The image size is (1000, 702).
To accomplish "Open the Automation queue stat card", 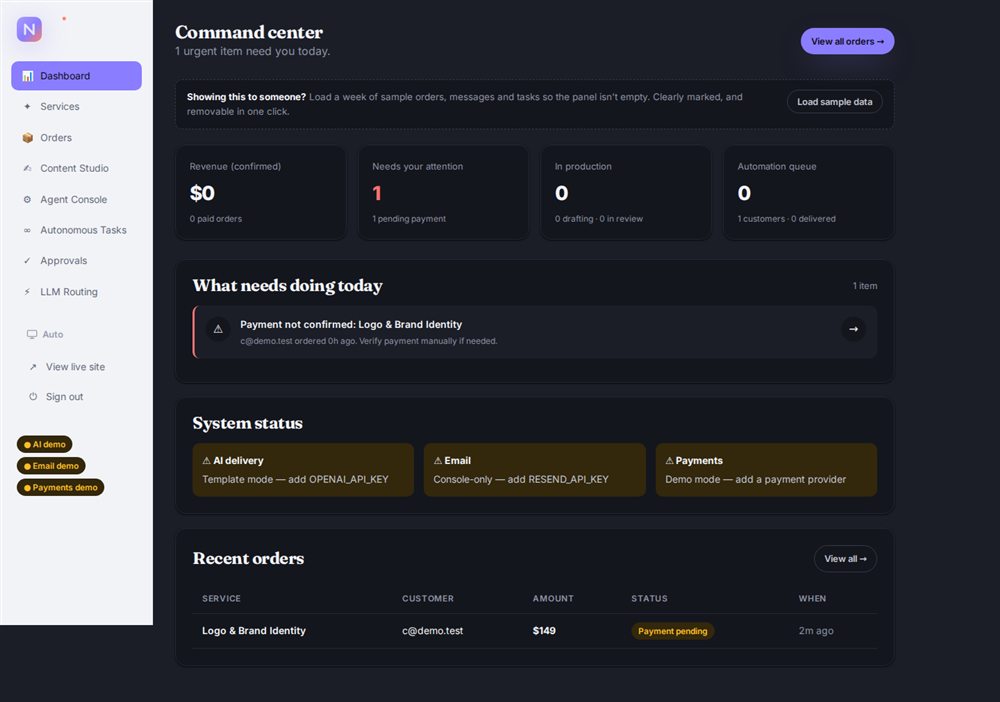I will 809,193.
